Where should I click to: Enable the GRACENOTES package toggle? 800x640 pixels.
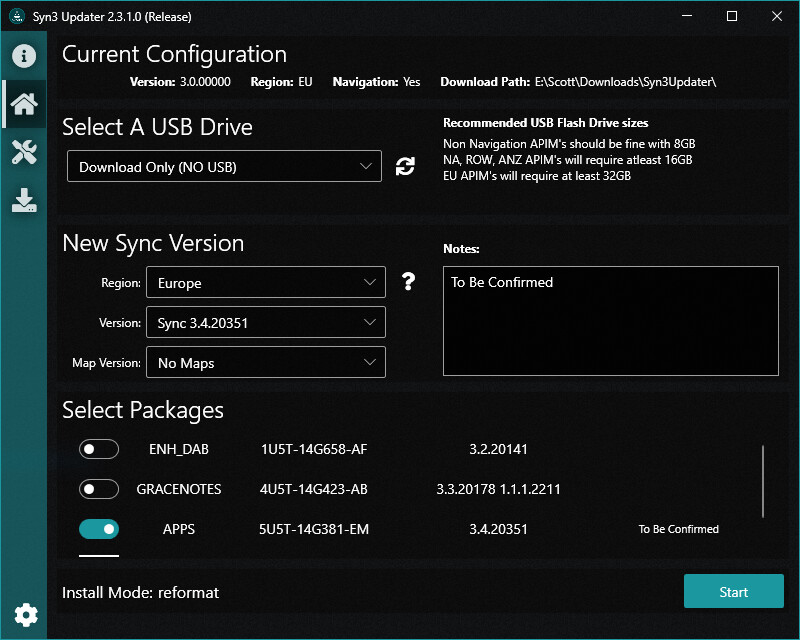(99, 489)
